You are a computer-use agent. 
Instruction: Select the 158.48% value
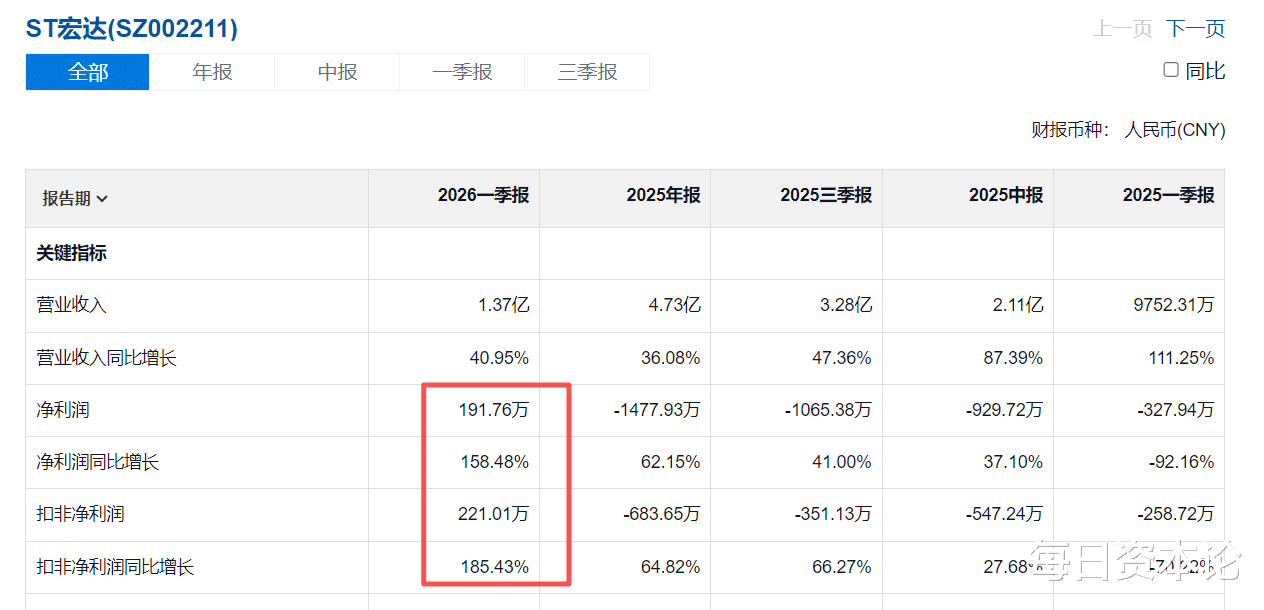click(495, 462)
